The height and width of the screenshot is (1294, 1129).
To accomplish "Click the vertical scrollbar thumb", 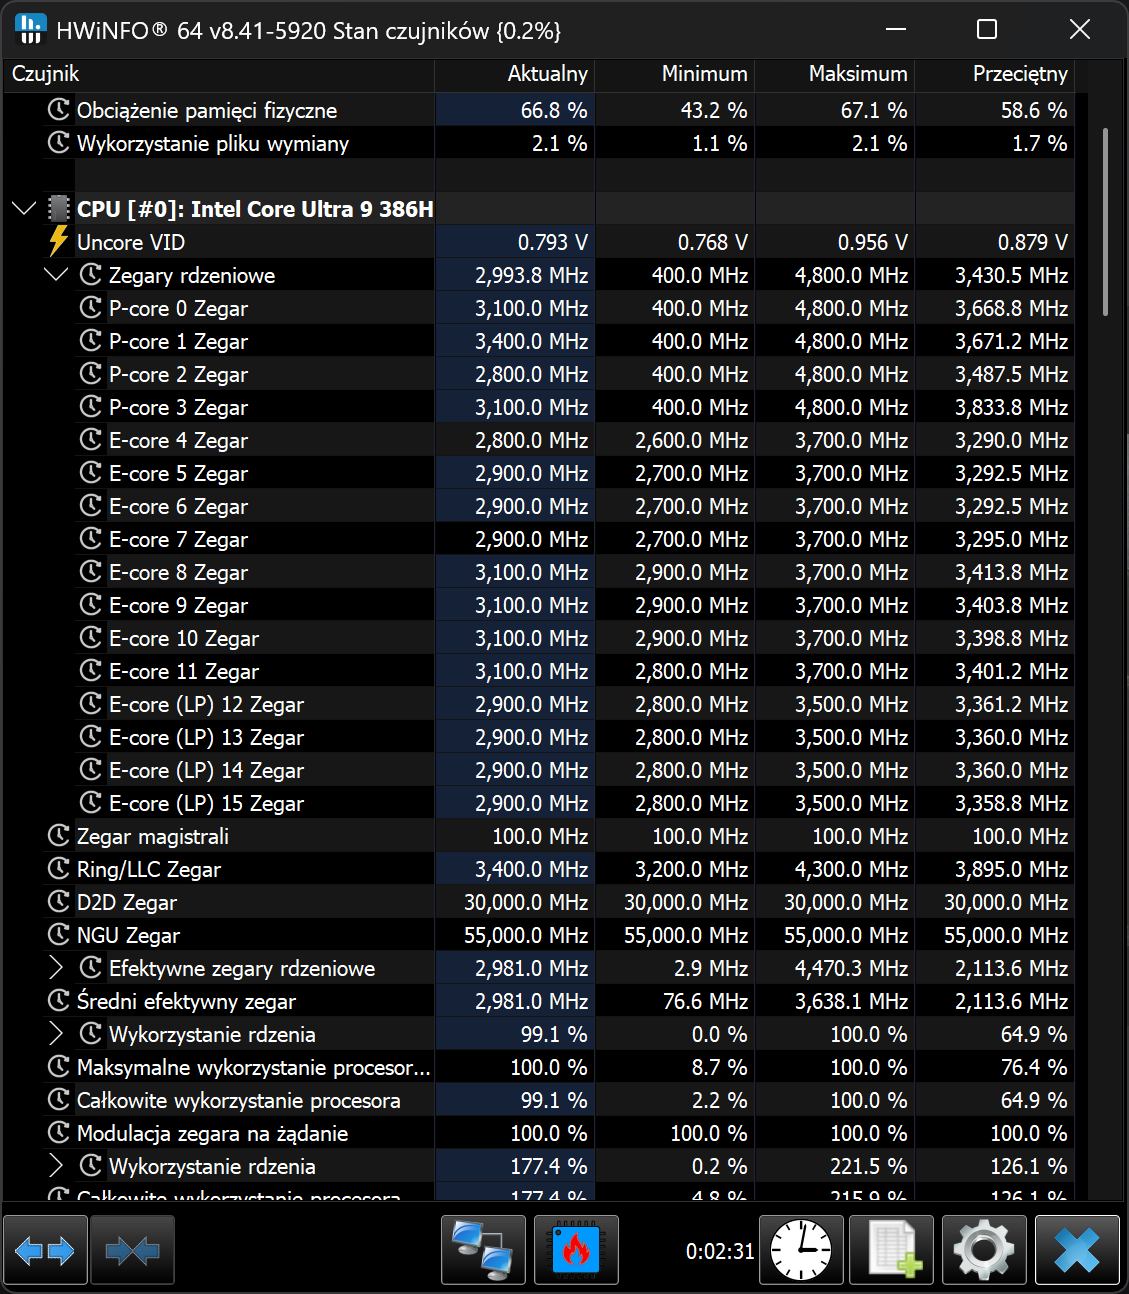I will click(x=1105, y=222).
